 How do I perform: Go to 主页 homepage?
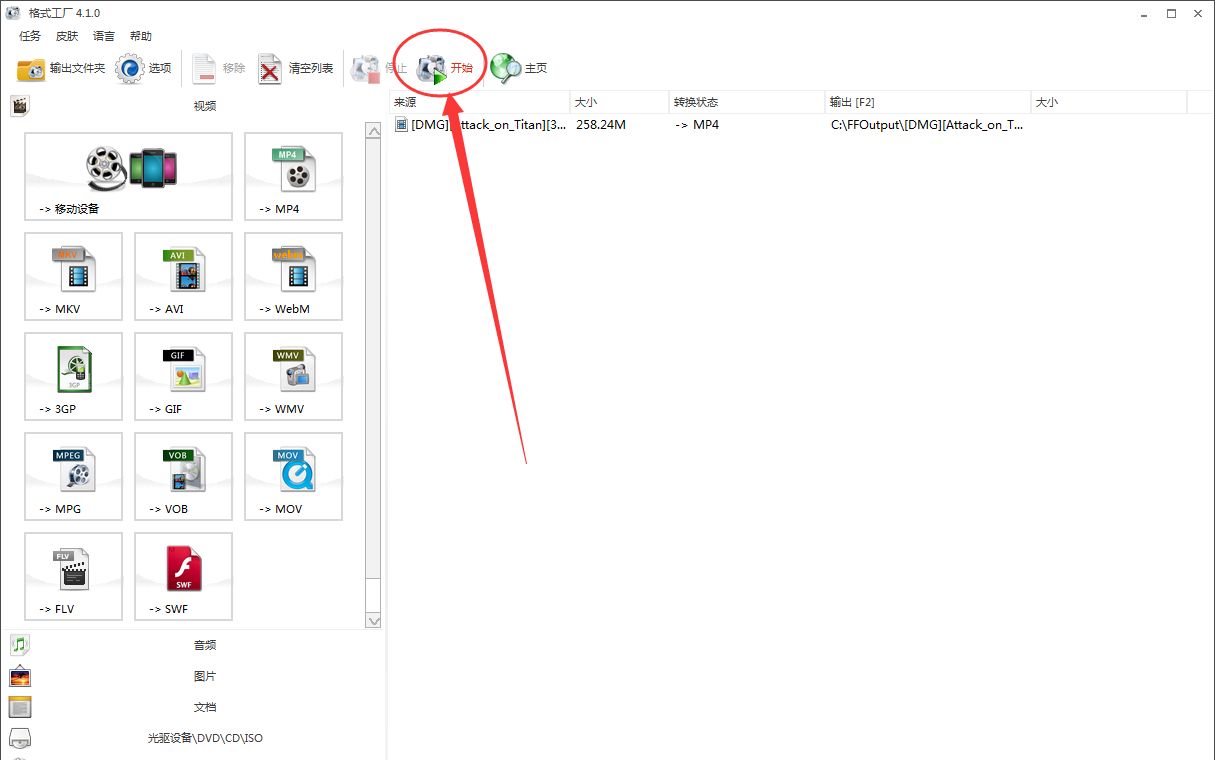pos(520,68)
